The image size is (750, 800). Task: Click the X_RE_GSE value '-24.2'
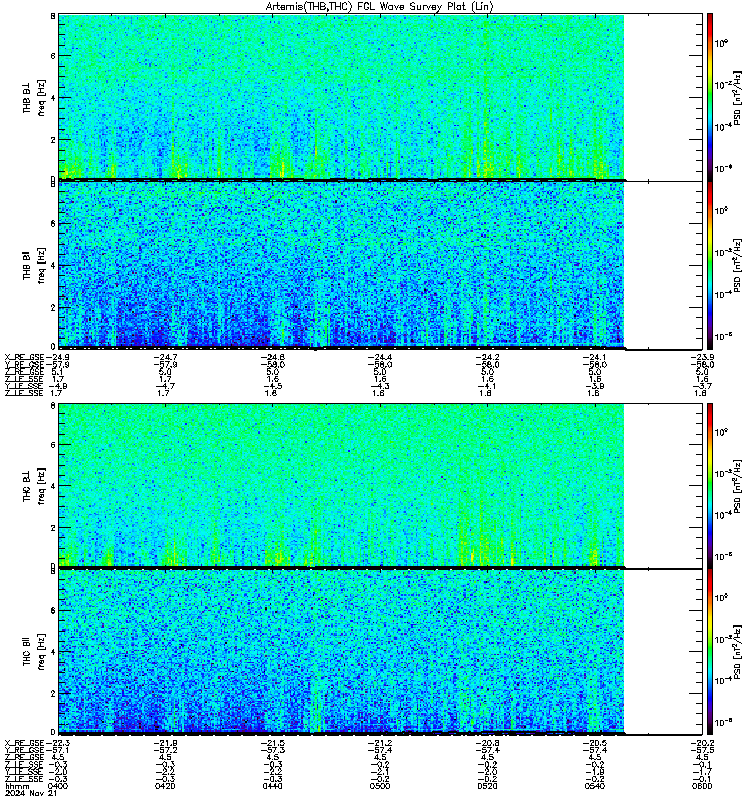(488, 357)
